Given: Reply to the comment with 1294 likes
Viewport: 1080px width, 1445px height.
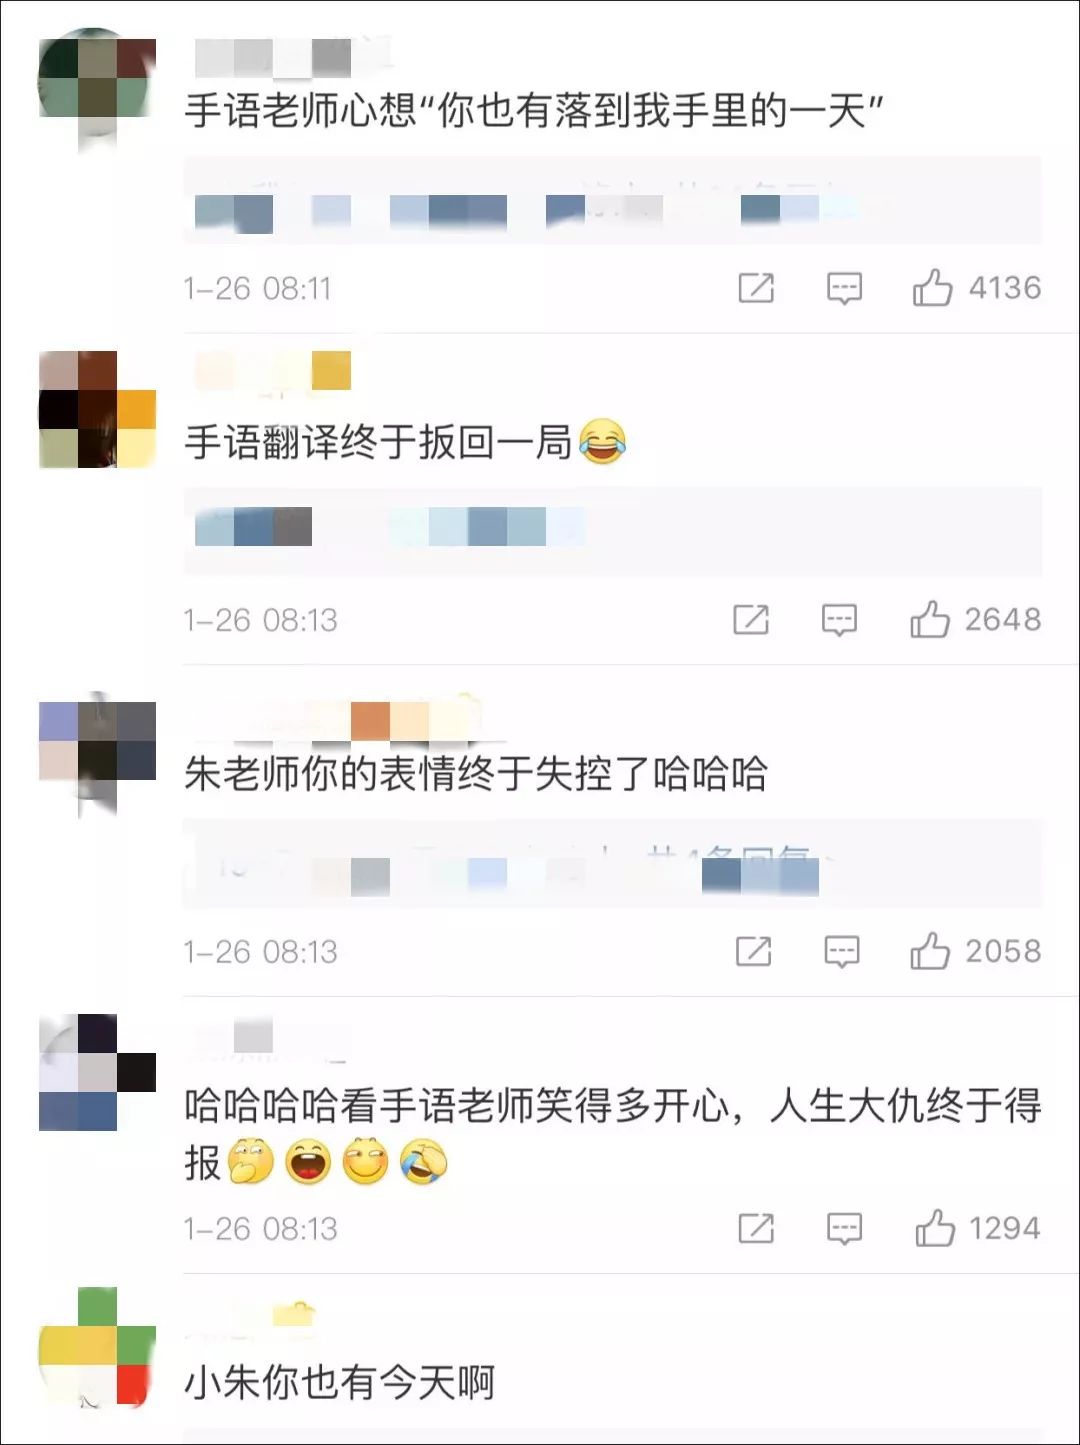Looking at the screenshot, I should click(x=844, y=1229).
